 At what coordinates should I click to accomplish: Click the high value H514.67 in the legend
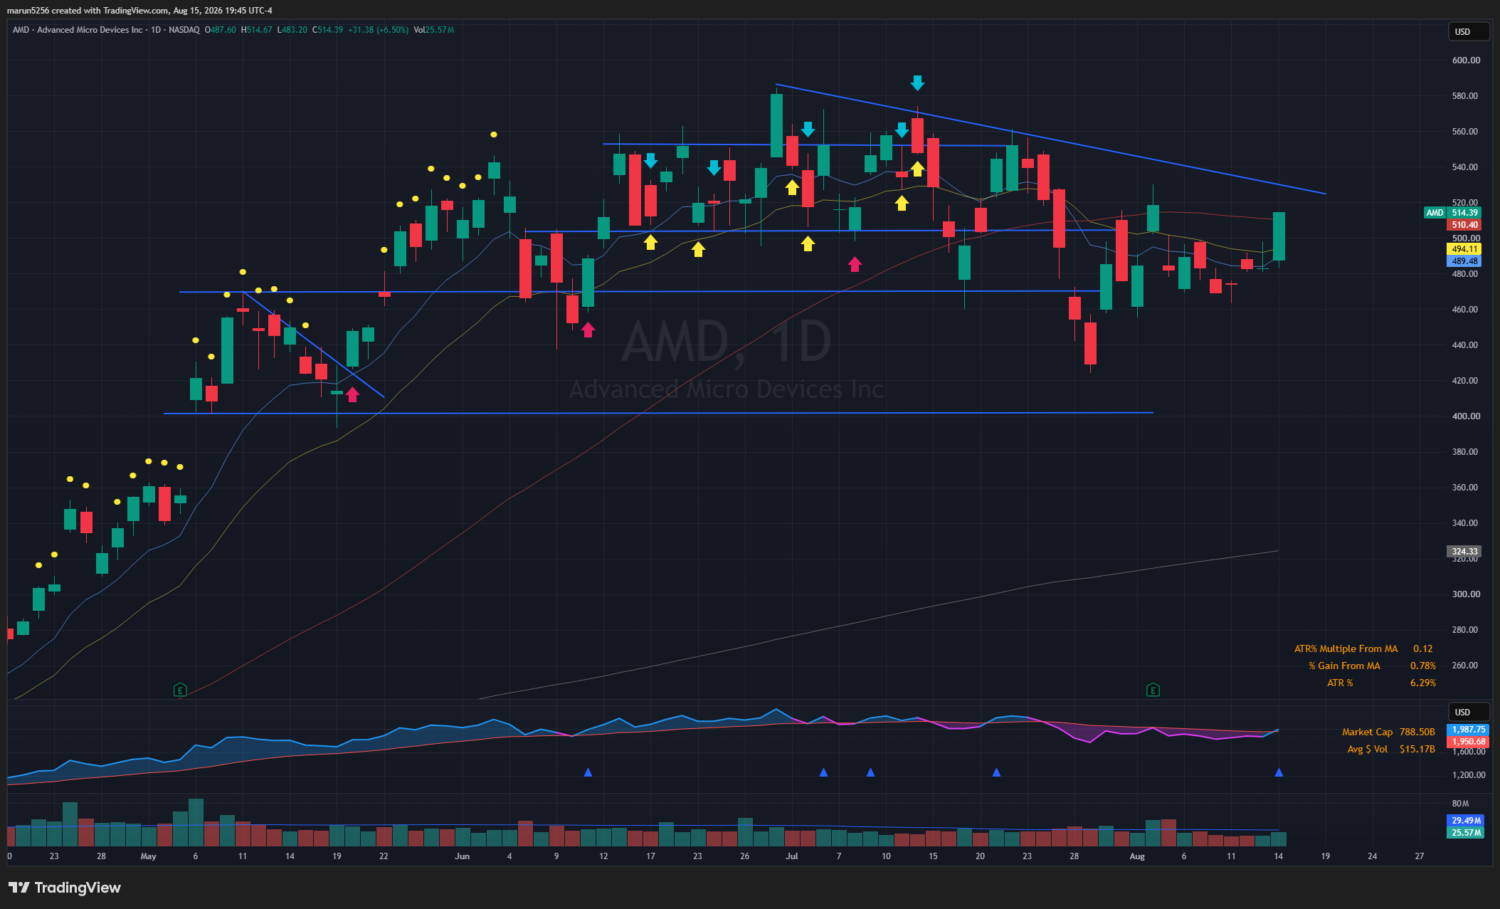point(257,30)
